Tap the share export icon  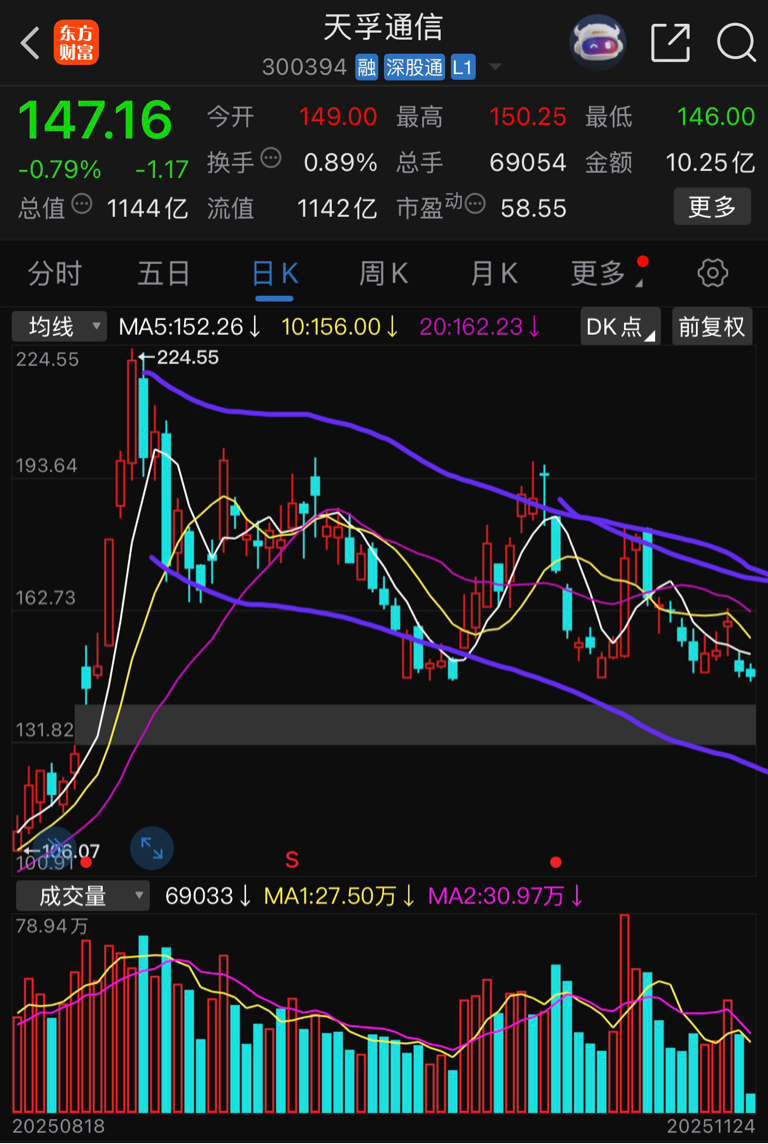pos(670,43)
